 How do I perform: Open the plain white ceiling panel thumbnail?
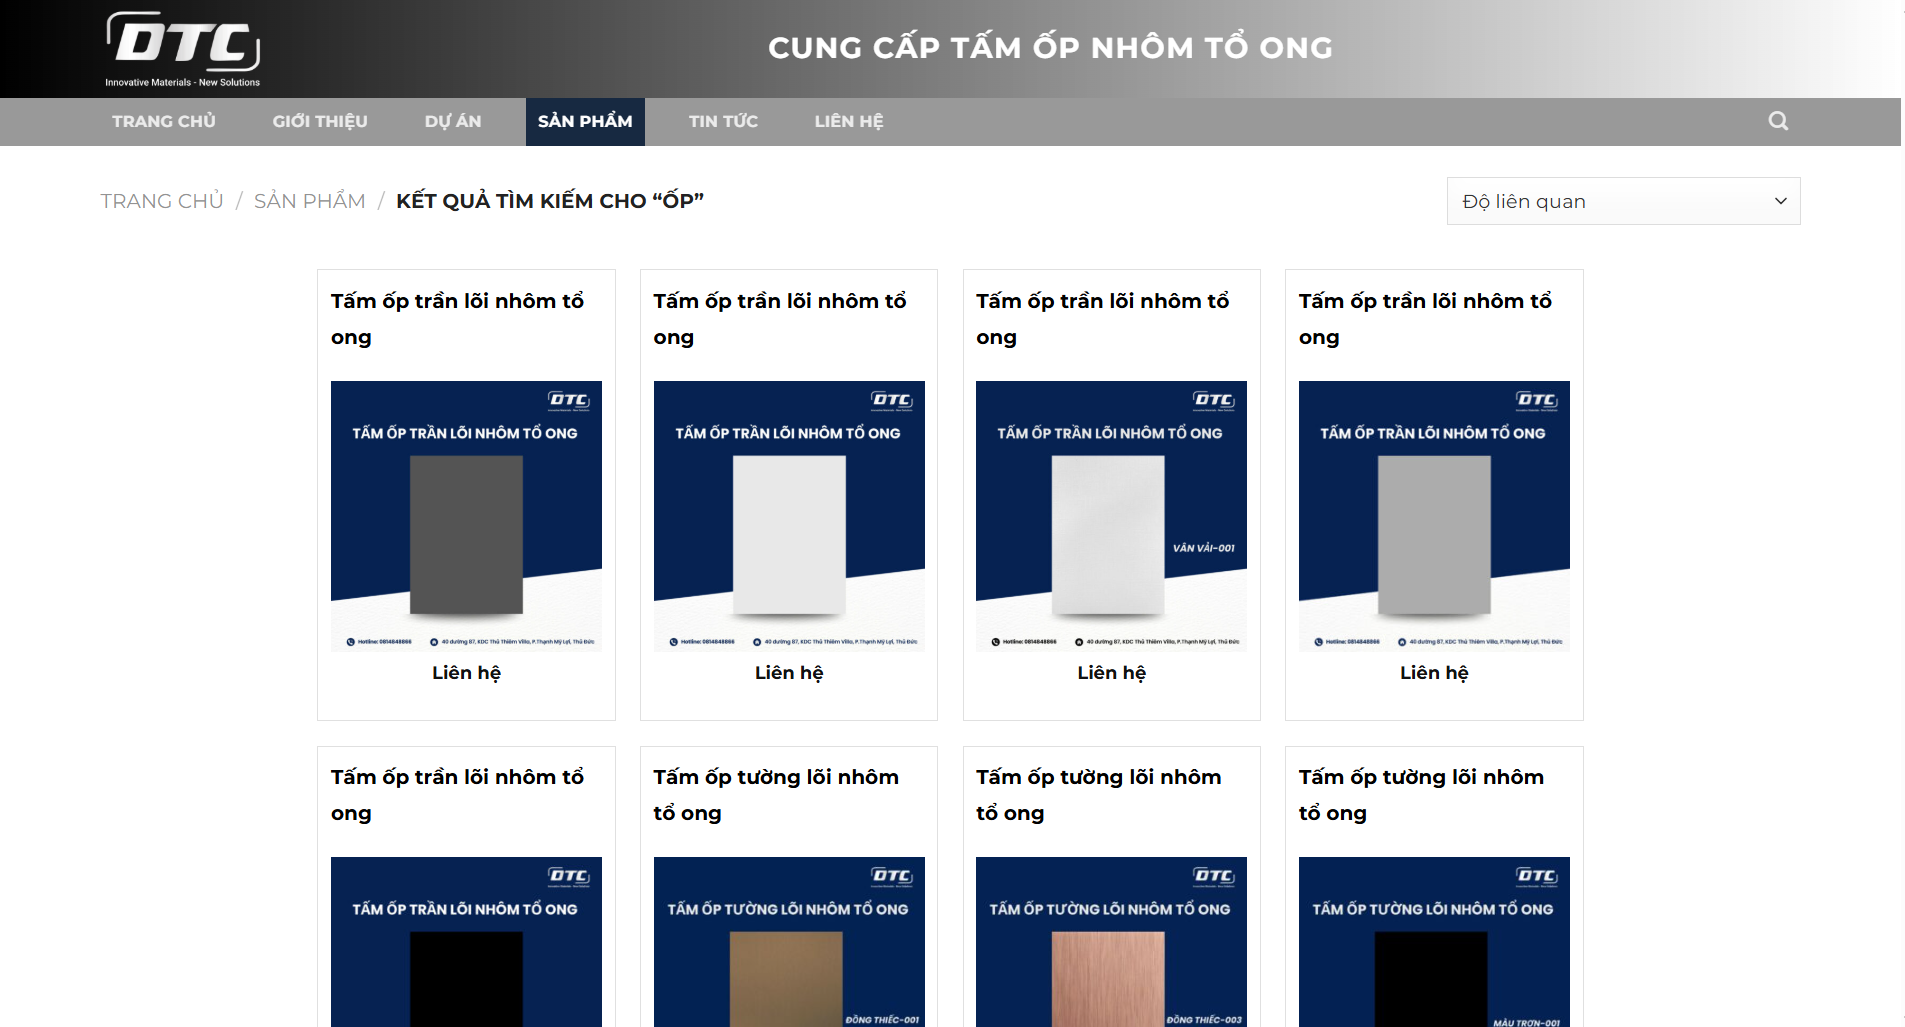point(789,516)
